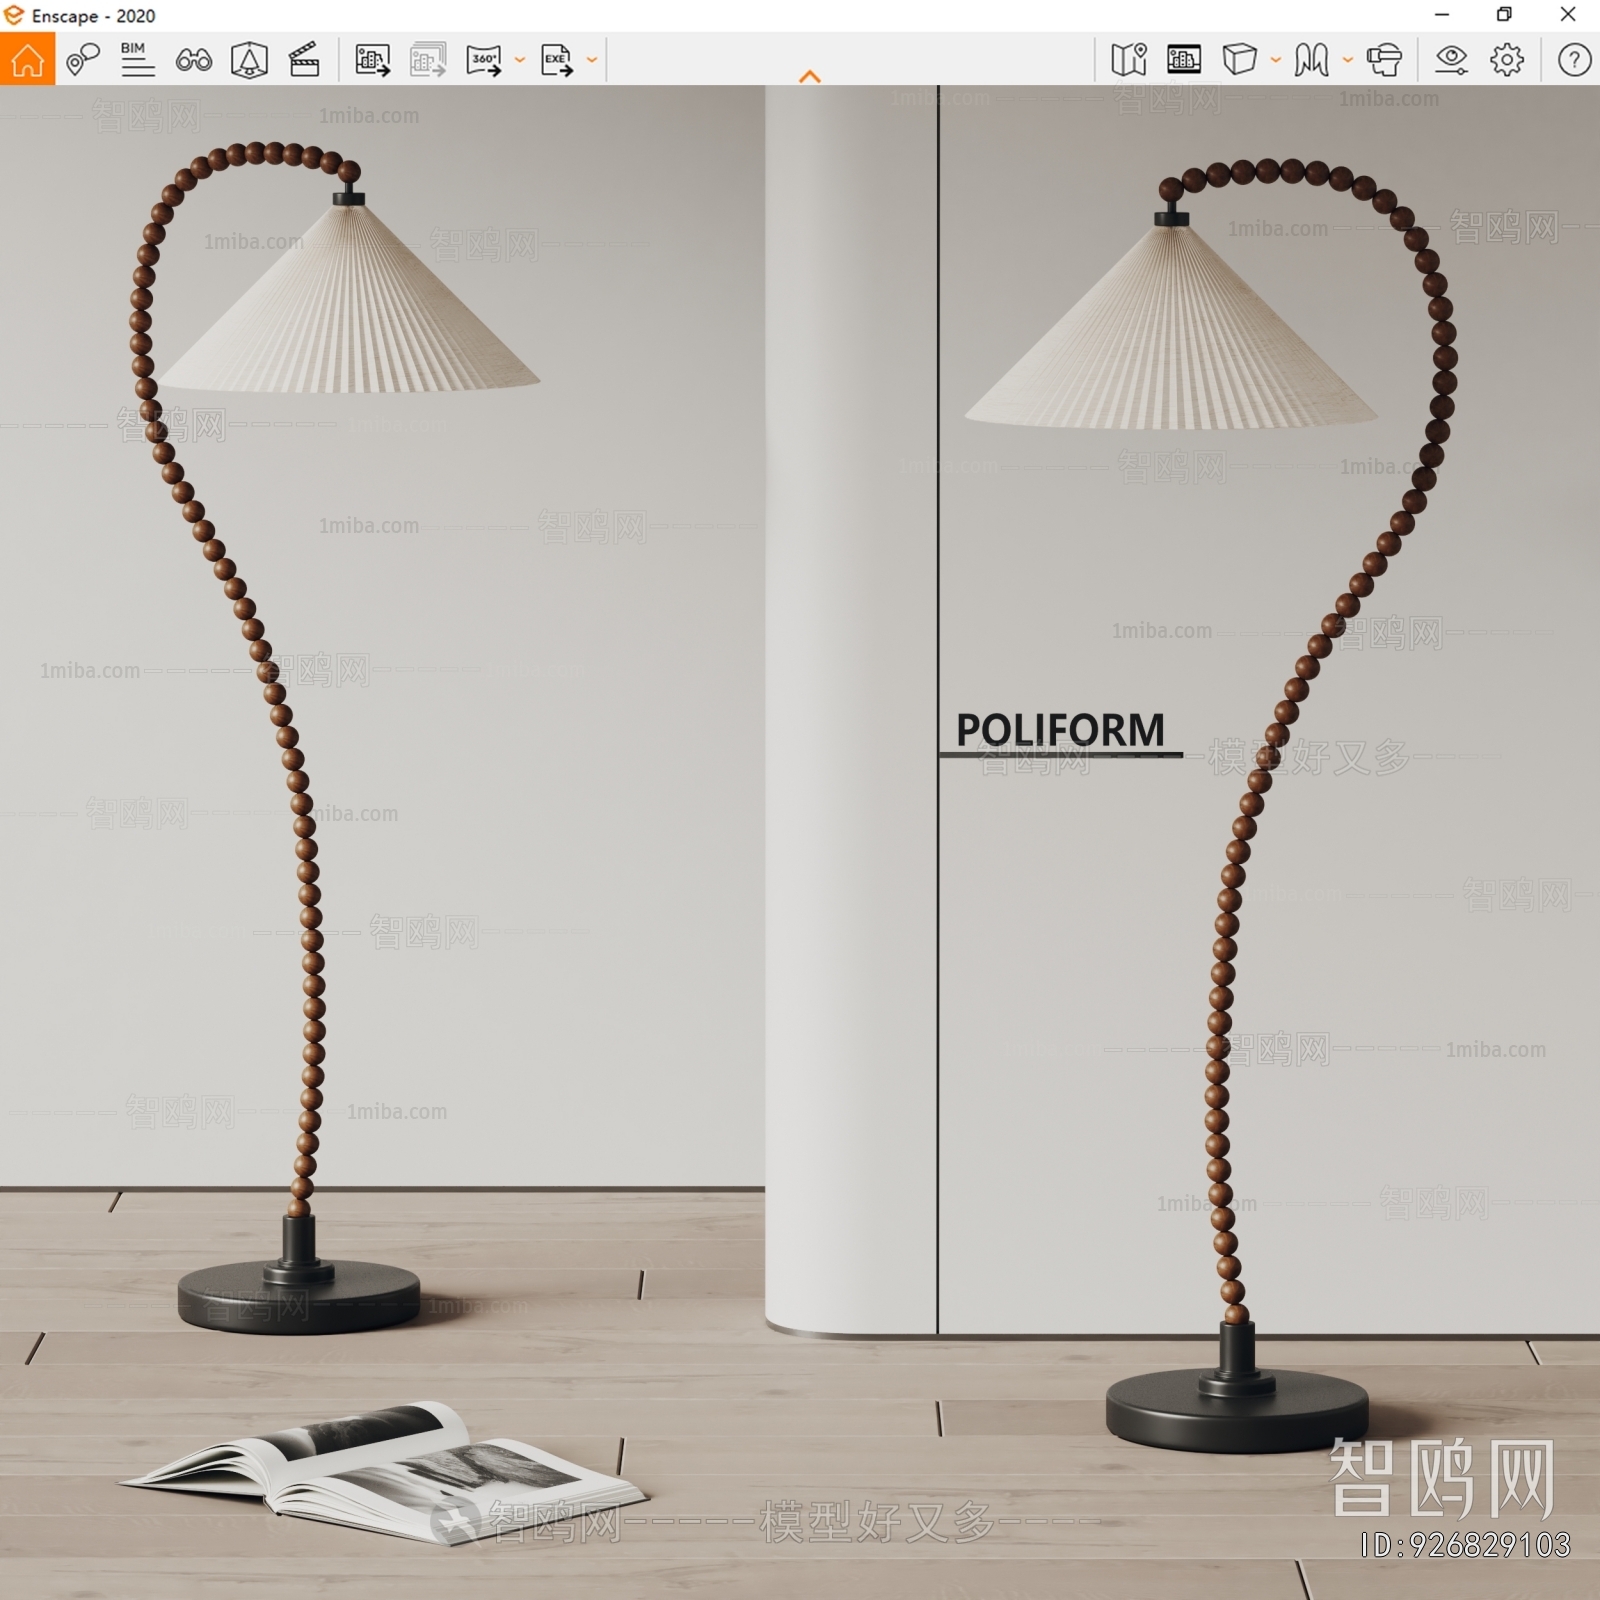Open the Help question mark icon
The height and width of the screenshot is (1600, 1600).
pyautogui.click(x=1574, y=60)
